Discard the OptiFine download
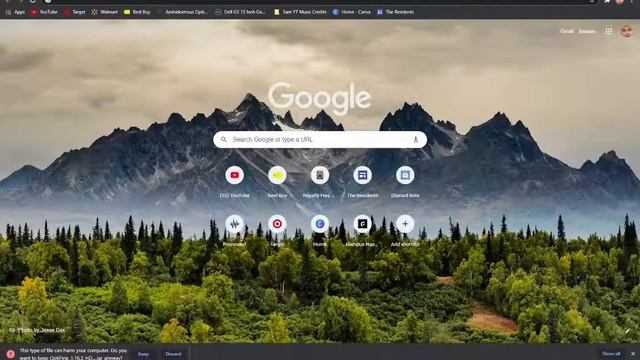 click(173, 354)
